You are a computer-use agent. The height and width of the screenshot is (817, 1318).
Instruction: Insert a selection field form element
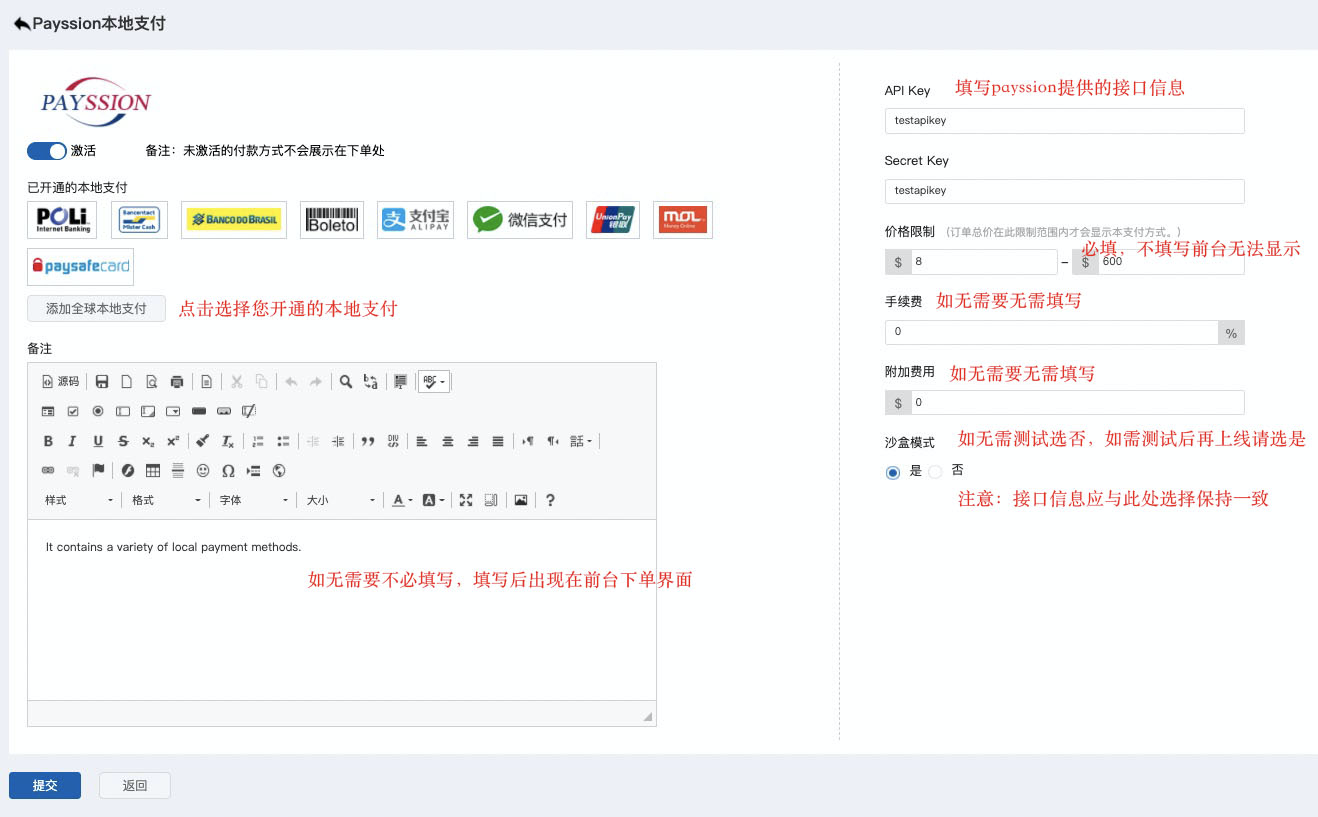coord(173,411)
